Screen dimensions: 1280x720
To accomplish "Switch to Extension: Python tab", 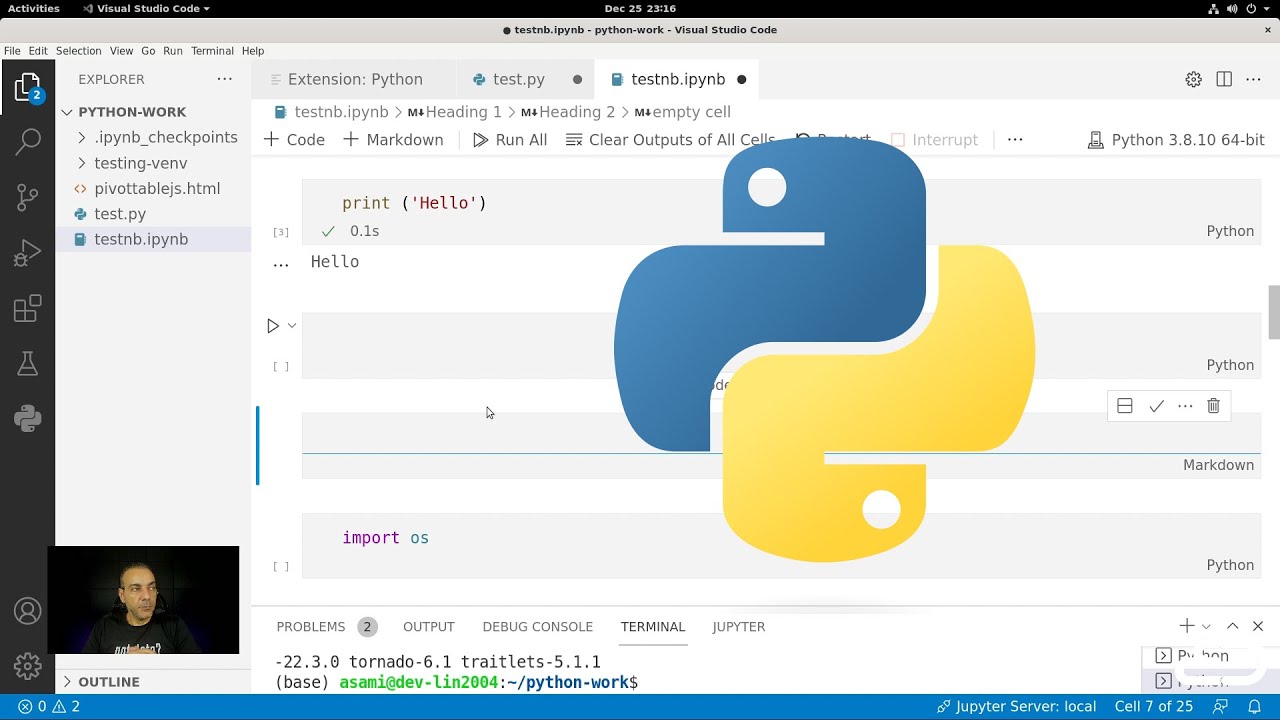I will point(353,79).
